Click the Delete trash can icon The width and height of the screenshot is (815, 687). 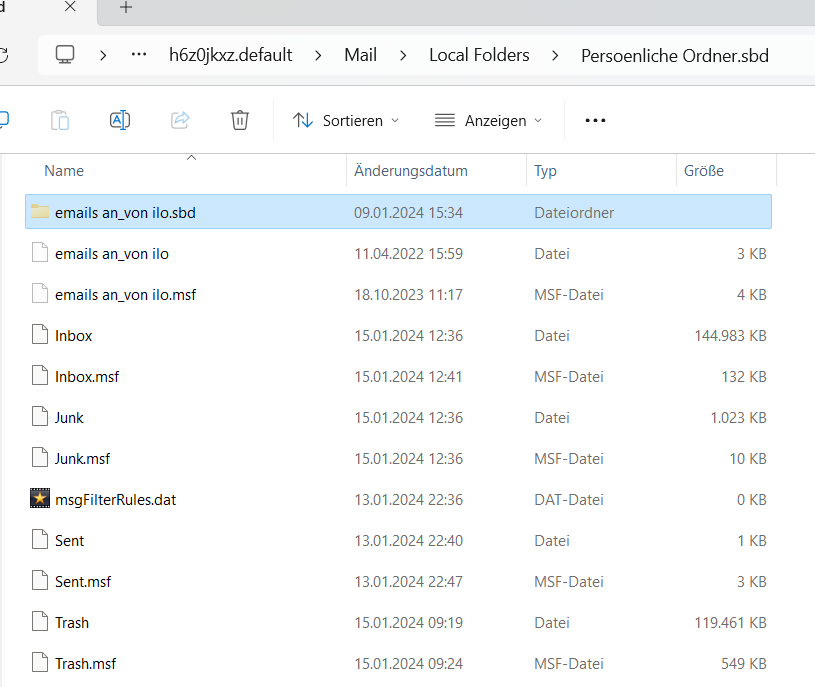(240, 120)
